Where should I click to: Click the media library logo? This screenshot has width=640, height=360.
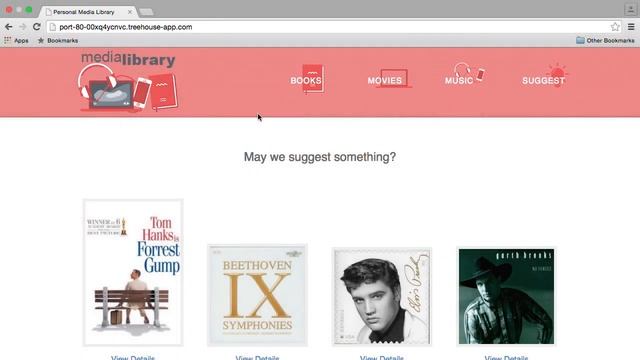[128, 81]
